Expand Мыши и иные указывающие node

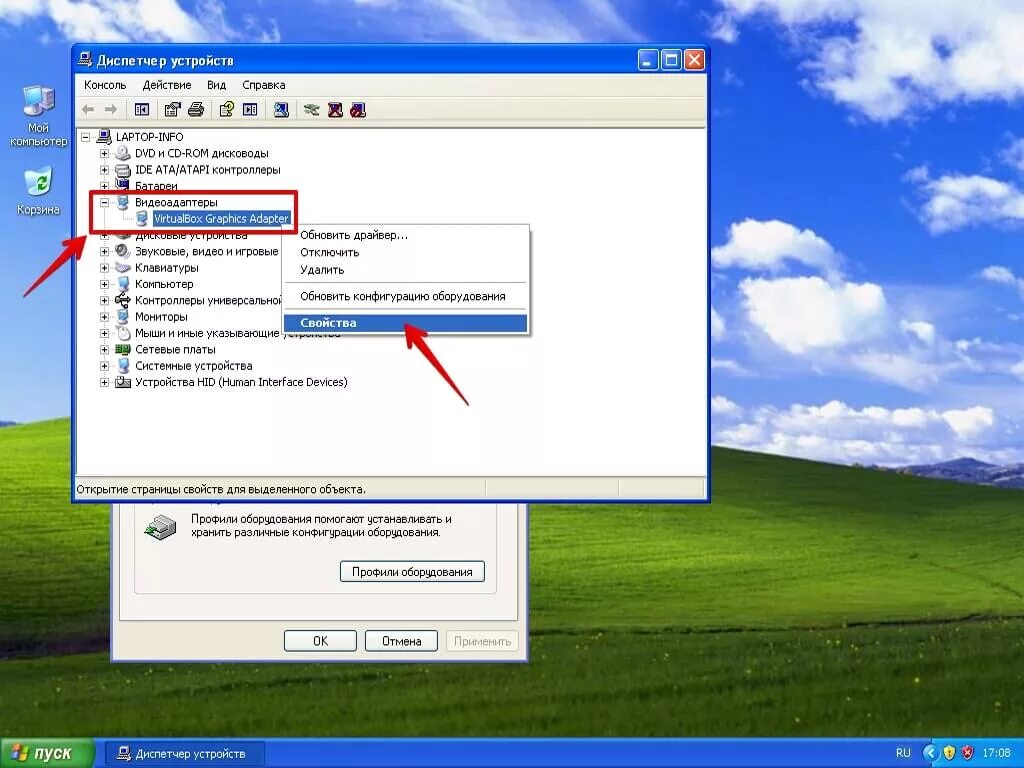click(x=104, y=333)
